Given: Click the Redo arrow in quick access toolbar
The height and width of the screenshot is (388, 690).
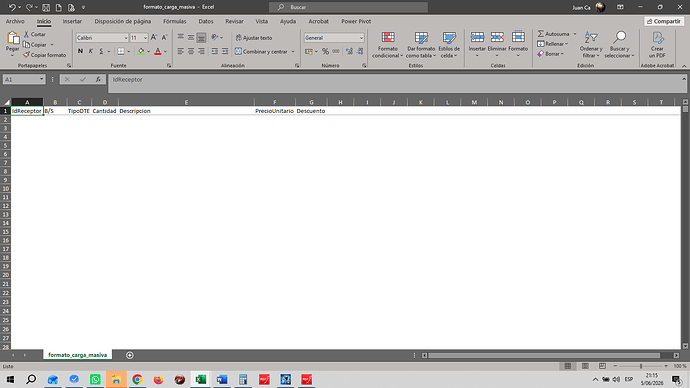Looking at the screenshot, I should 29,7.
